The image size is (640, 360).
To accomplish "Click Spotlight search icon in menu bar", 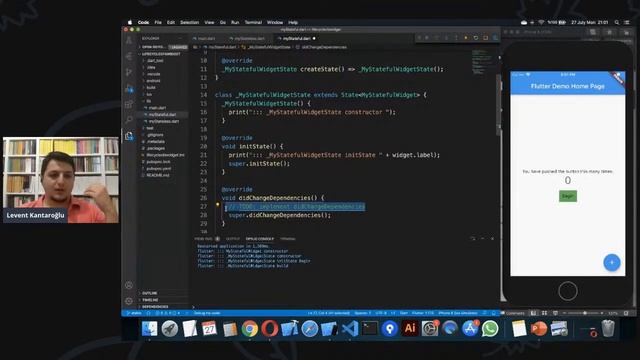I will click(x=617, y=22).
